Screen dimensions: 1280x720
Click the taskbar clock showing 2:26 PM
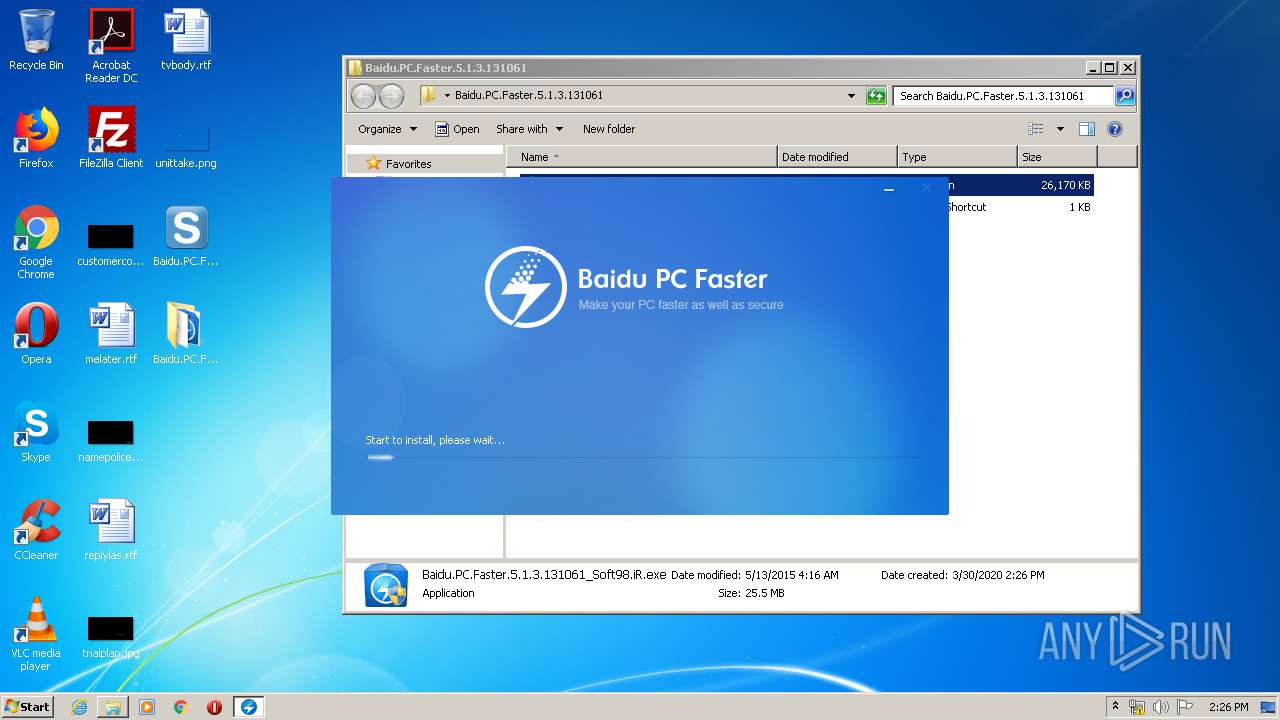pos(1228,707)
